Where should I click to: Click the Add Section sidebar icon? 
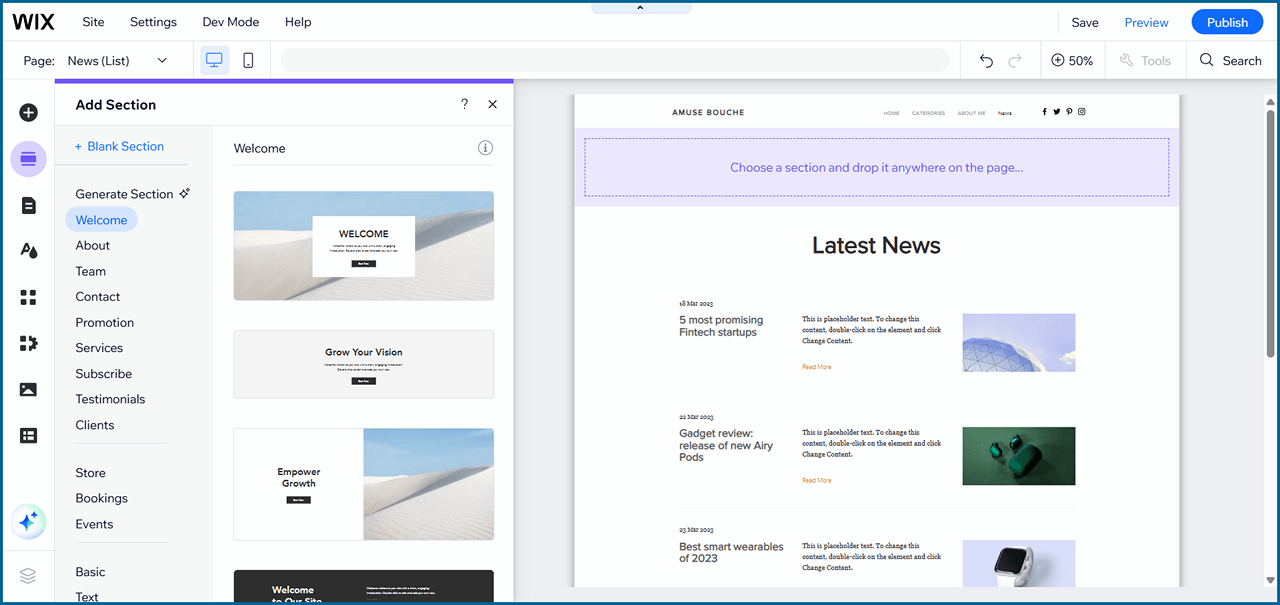[x=28, y=159]
